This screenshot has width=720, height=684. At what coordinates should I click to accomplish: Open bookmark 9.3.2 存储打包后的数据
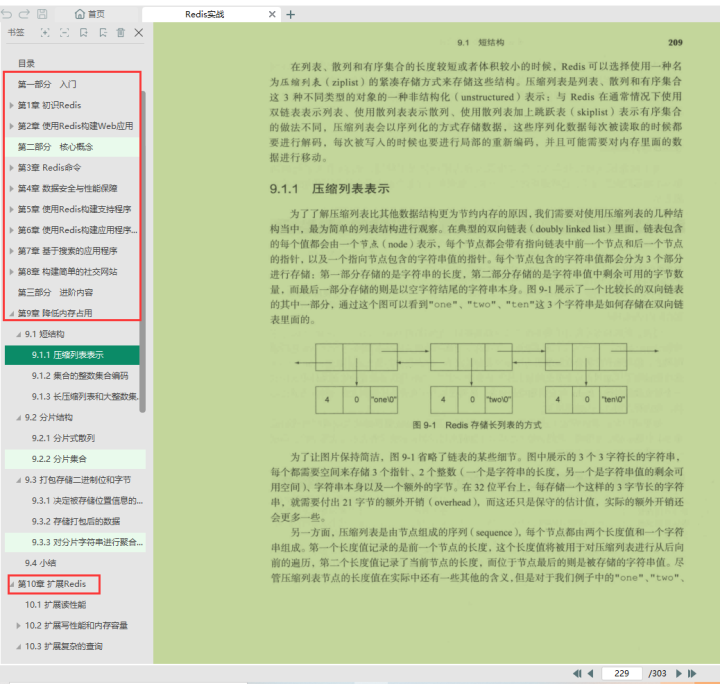(76, 521)
